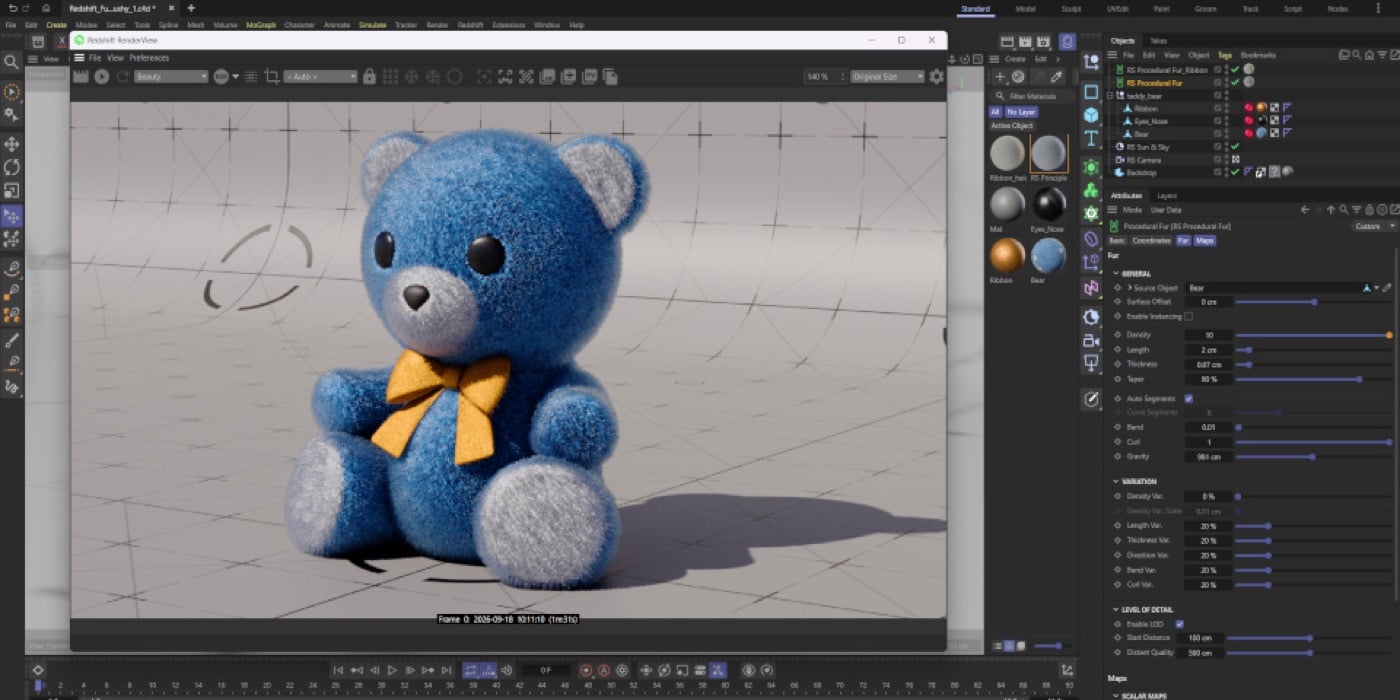Viewport: 1400px width, 700px height.
Task: Open the Coordinates attribute tab
Action: 1152,241
